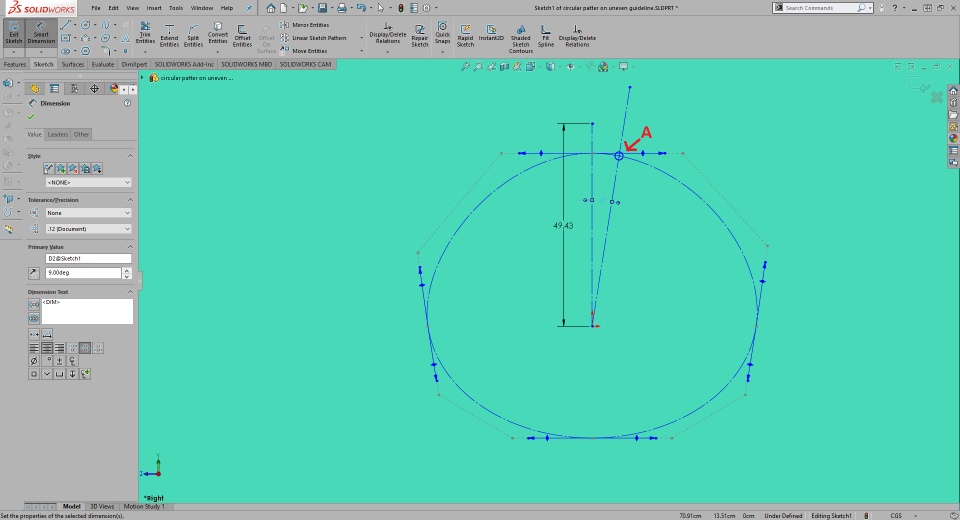Click the Section View icon
960x520 pixels.
coord(504,66)
